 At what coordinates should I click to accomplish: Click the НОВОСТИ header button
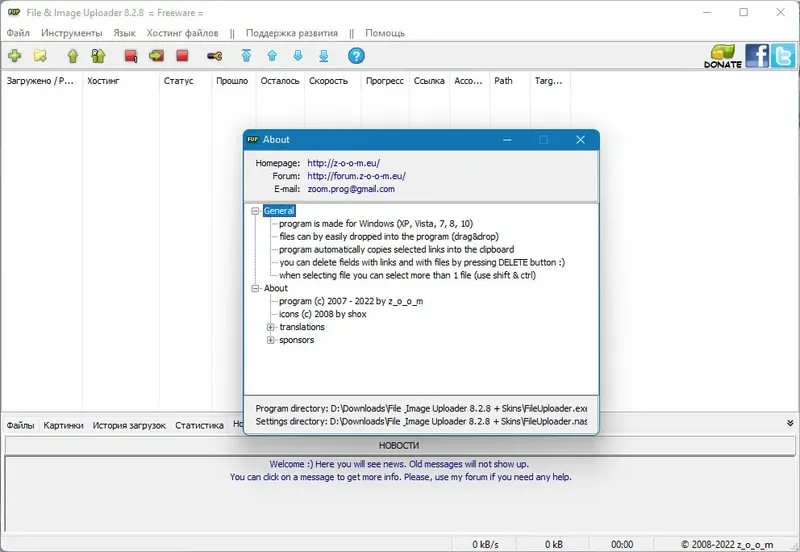point(399,445)
